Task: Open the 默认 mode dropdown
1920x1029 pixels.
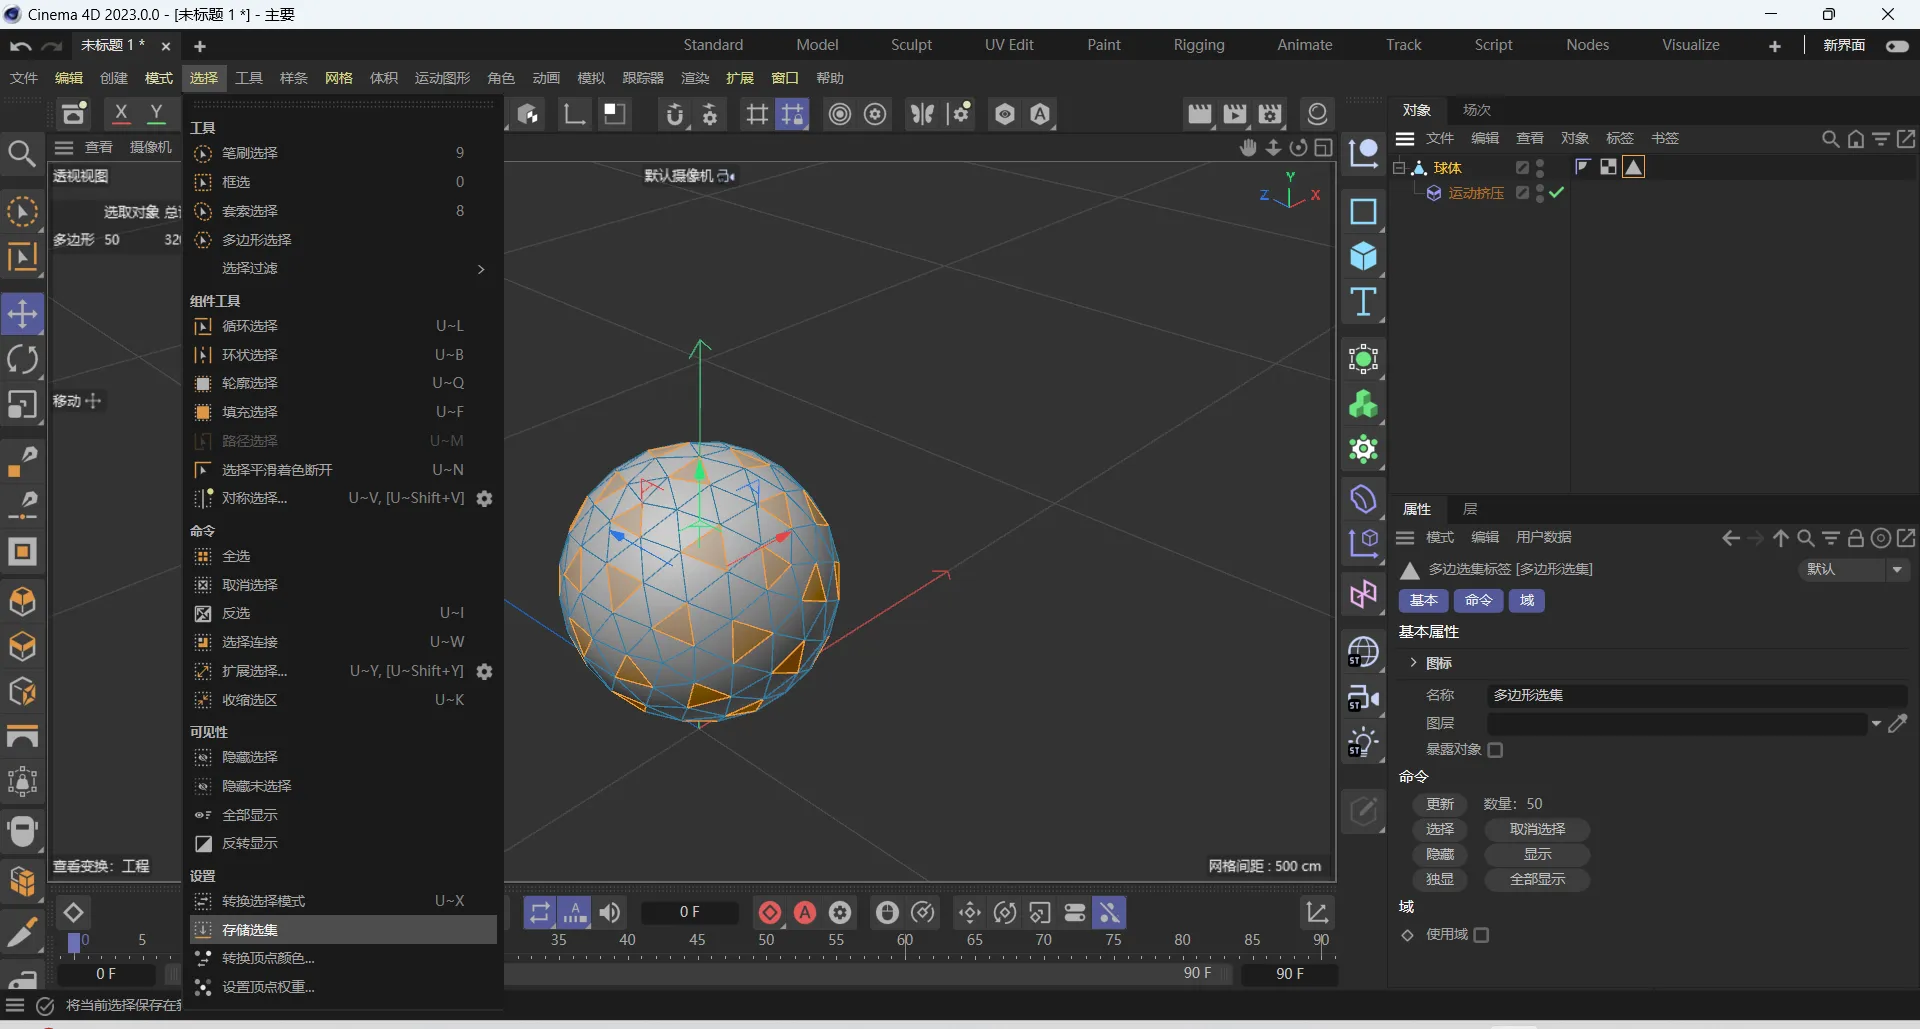Action: [1854, 569]
